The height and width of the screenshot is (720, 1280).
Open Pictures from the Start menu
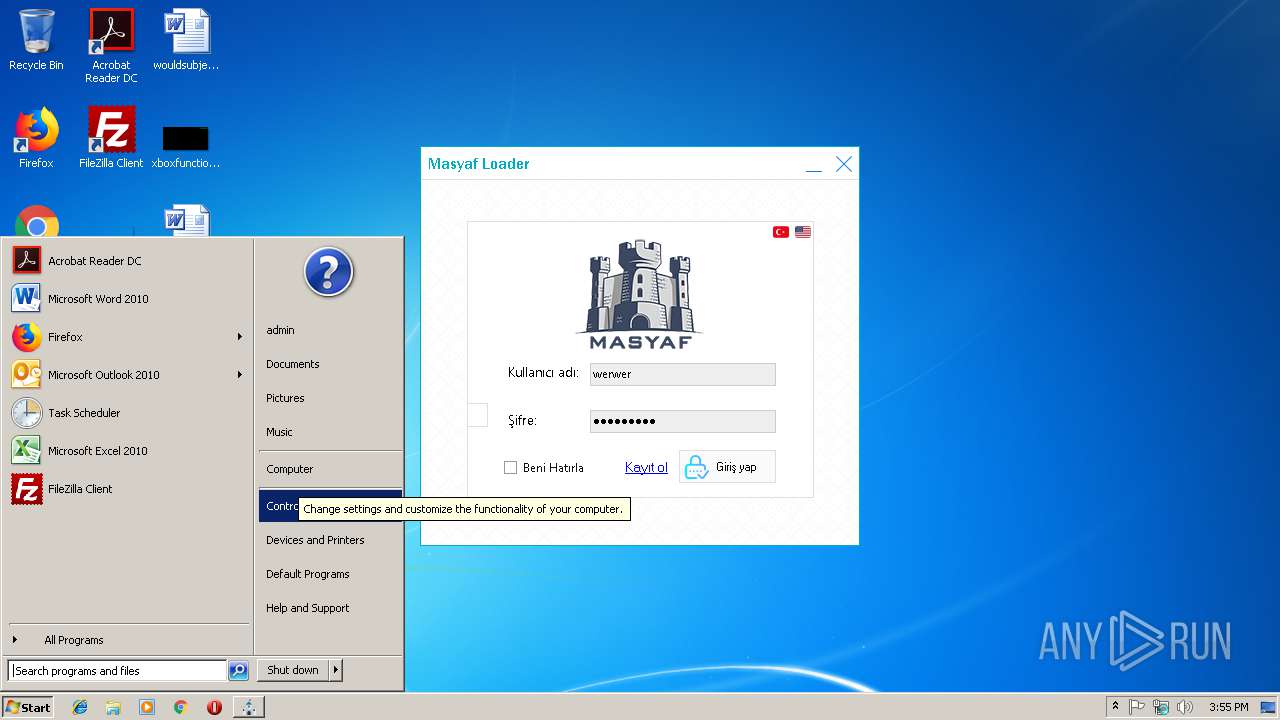coord(330,398)
